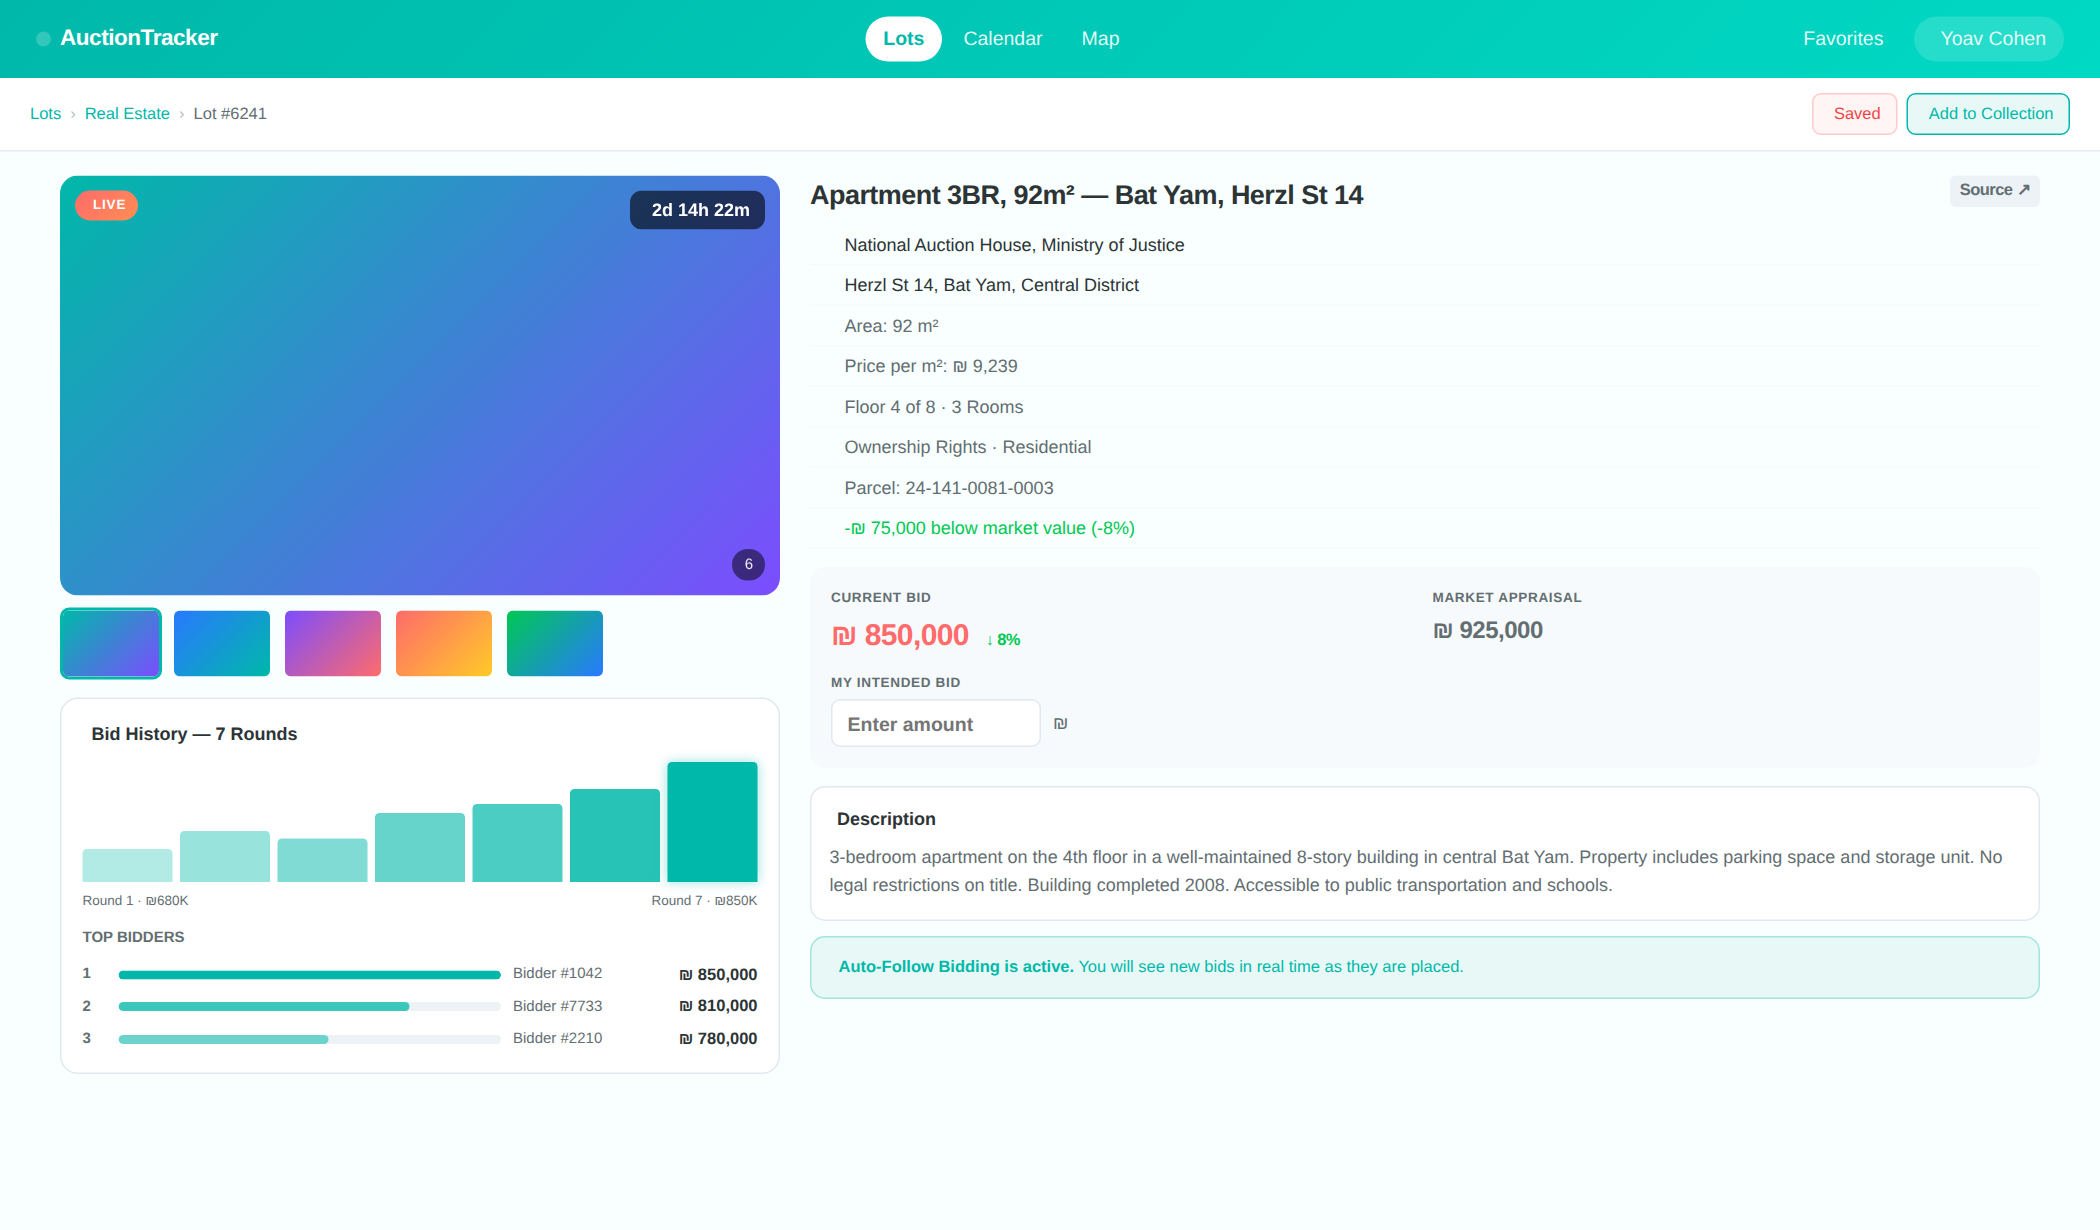Image resolution: width=2100 pixels, height=1230 pixels.
Task: Click National Auction House, Ministry of Justice
Action: (1014, 245)
